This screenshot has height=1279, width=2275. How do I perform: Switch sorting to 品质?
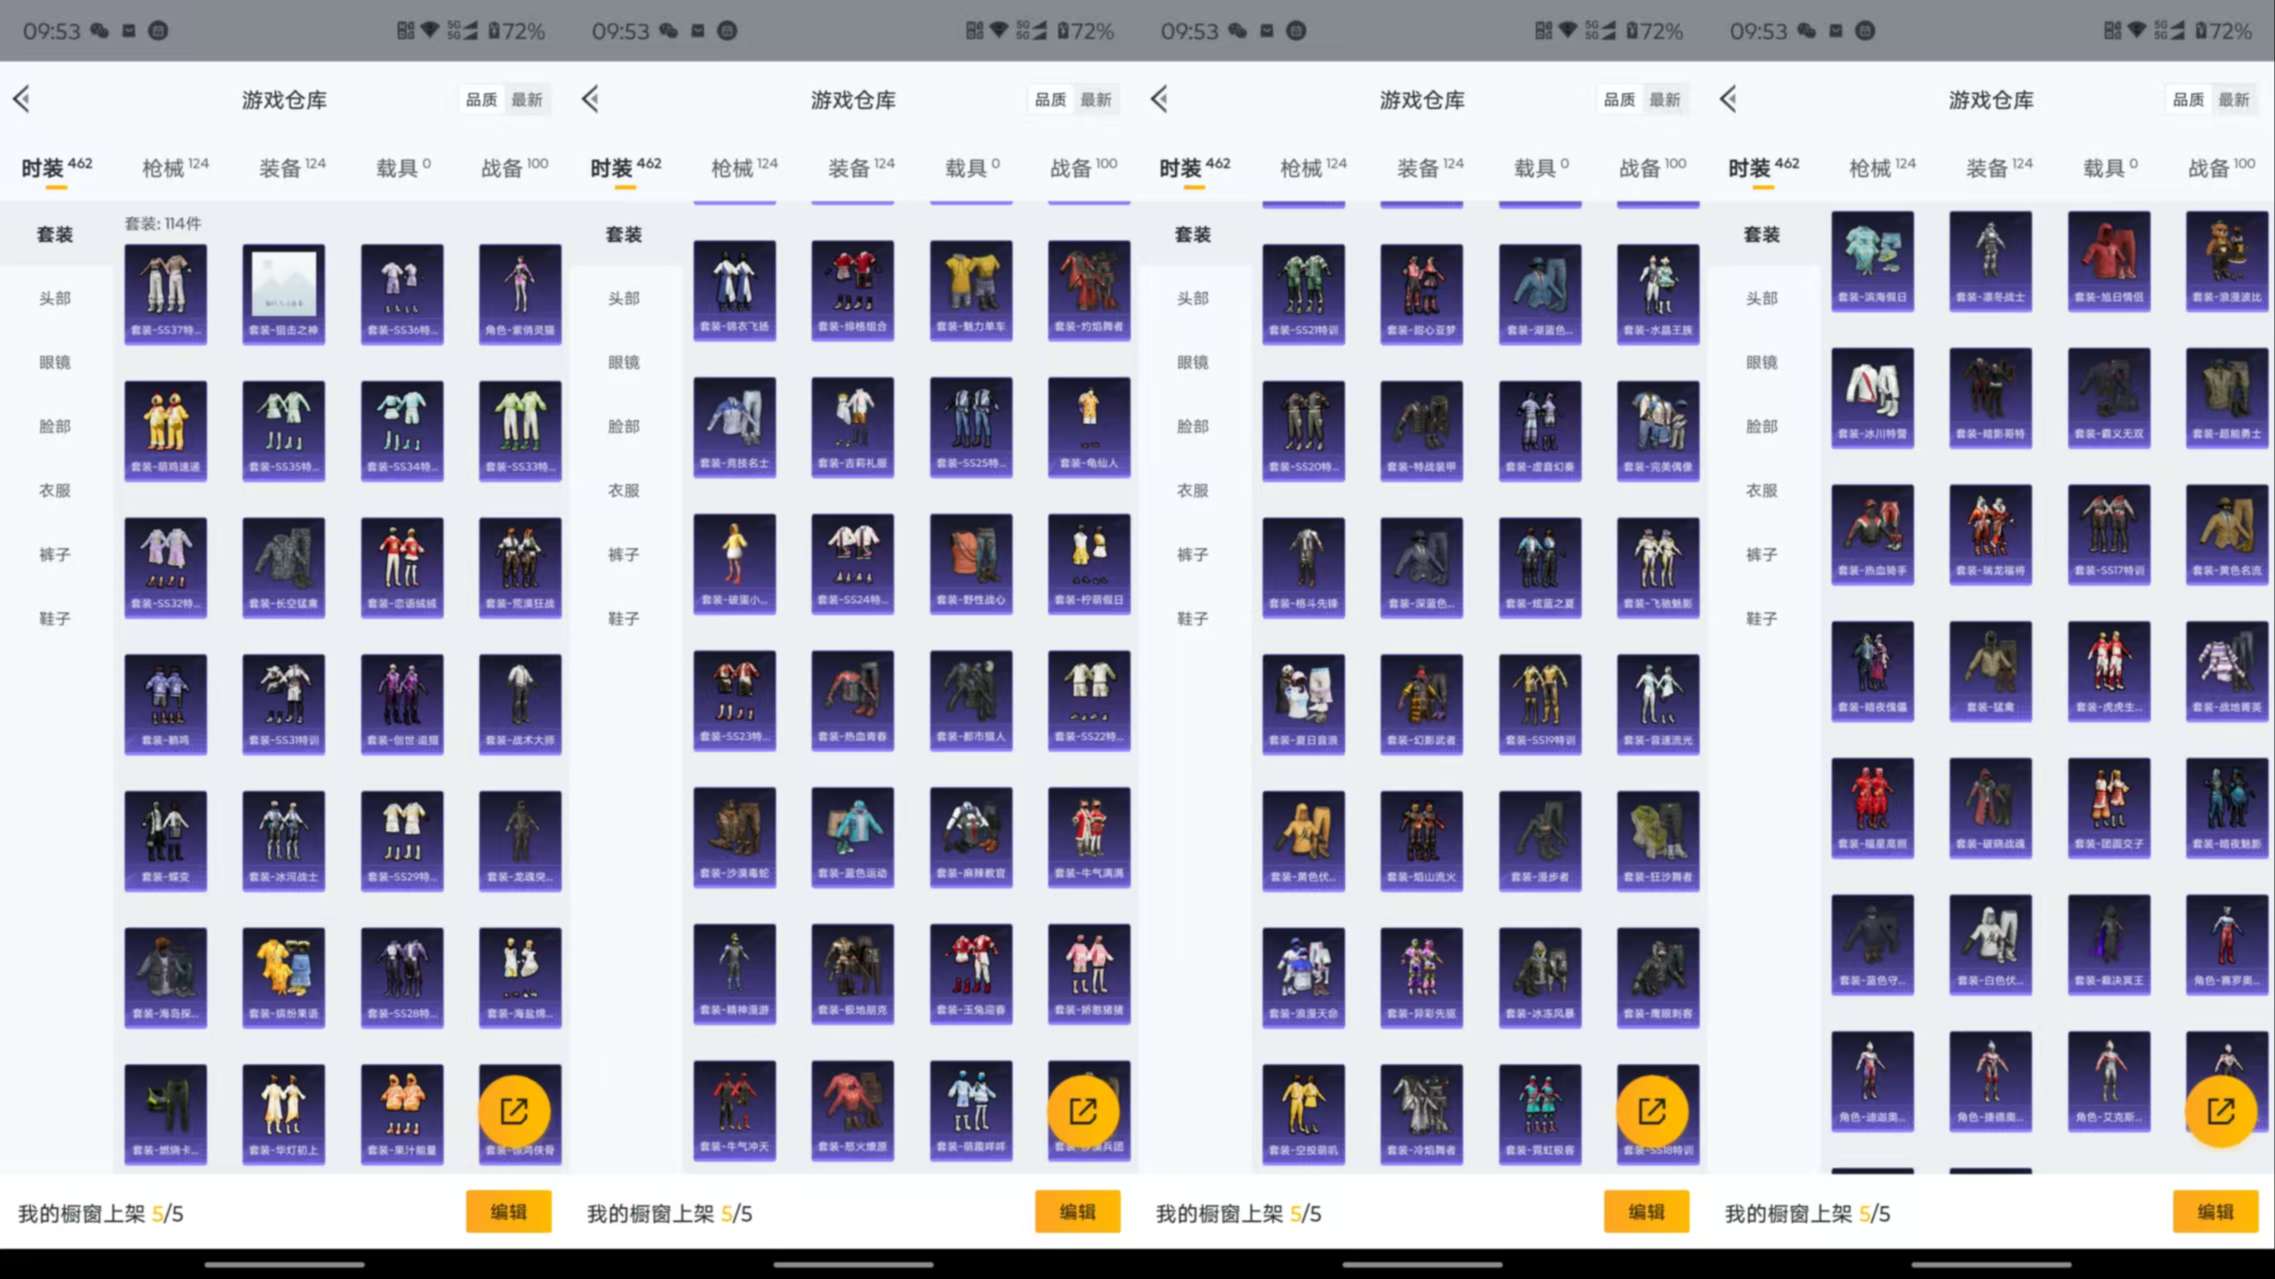[480, 99]
